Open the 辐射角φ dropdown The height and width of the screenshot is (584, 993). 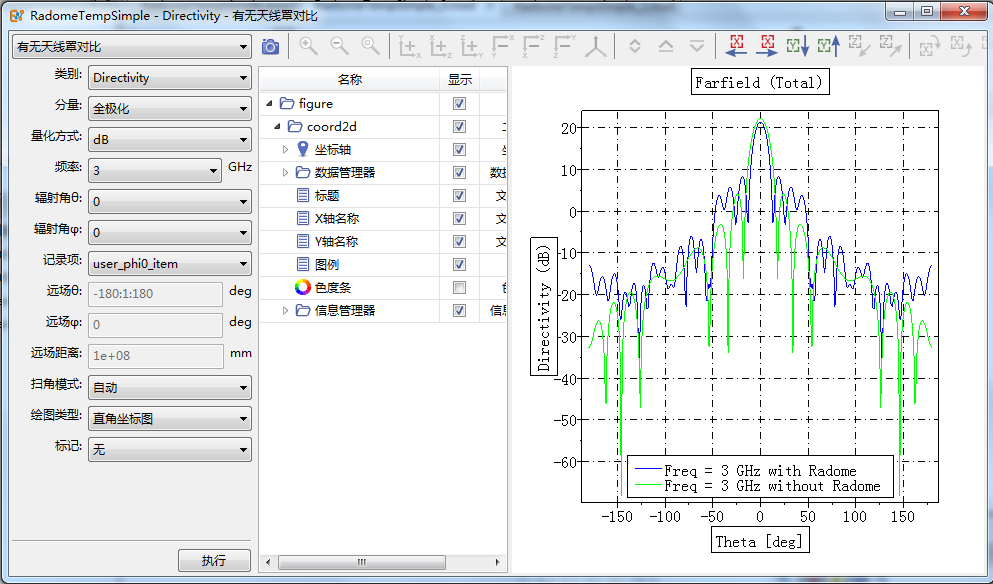(x=170, y=232)
